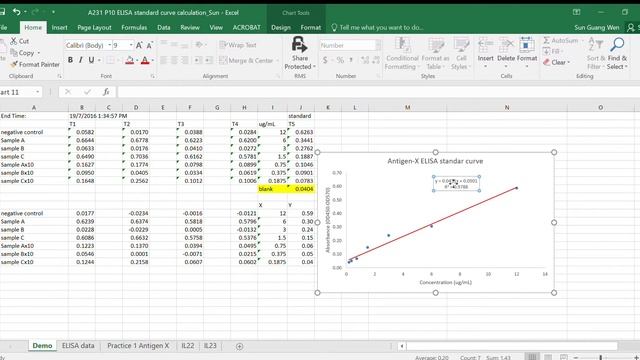
Task: Switch to Home ribbon tab
Action: 33,27
